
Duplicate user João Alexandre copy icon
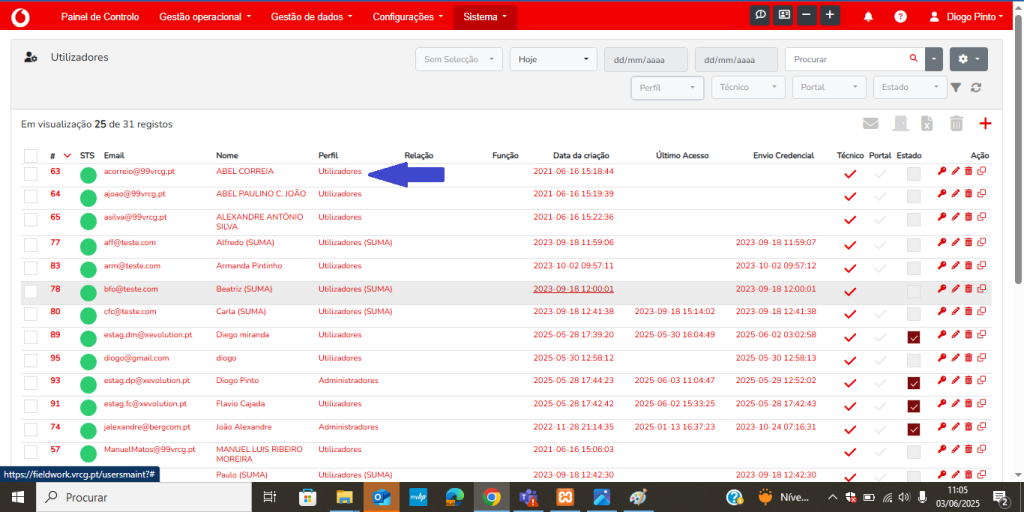click(982, 427)
